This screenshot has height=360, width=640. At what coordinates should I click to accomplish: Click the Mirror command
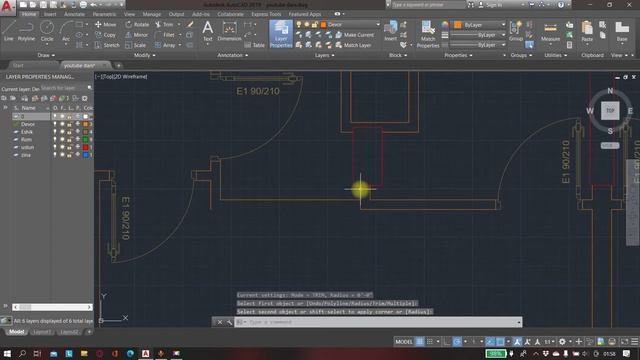137,35
